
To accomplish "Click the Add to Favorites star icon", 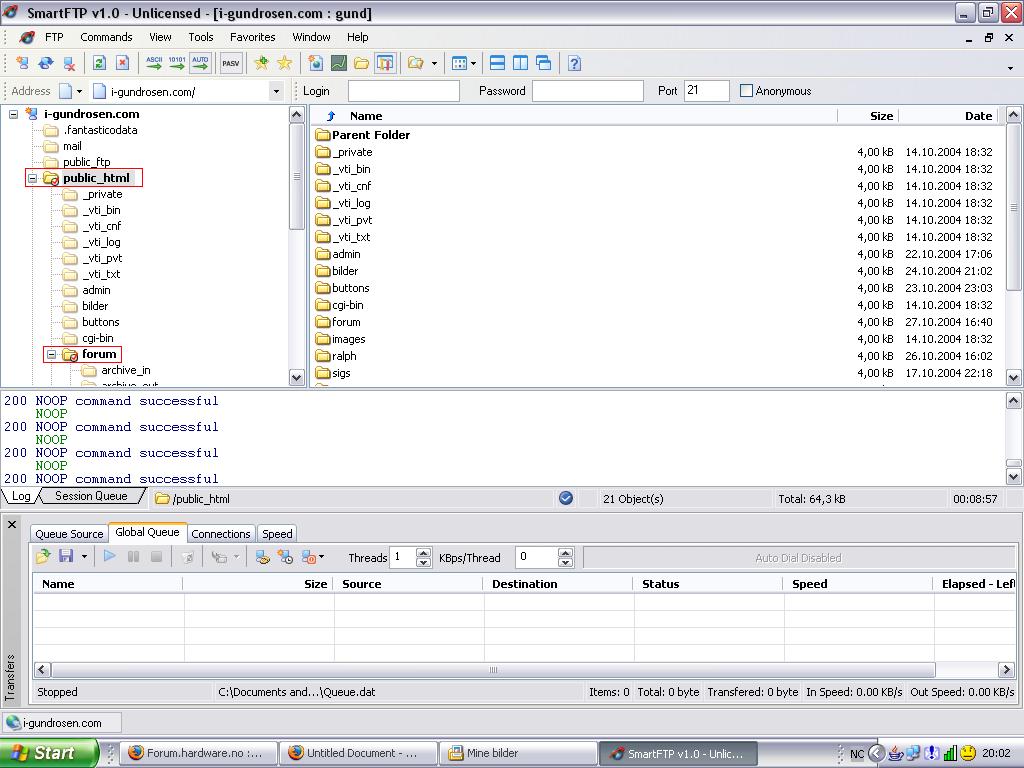I will point(261,63).
